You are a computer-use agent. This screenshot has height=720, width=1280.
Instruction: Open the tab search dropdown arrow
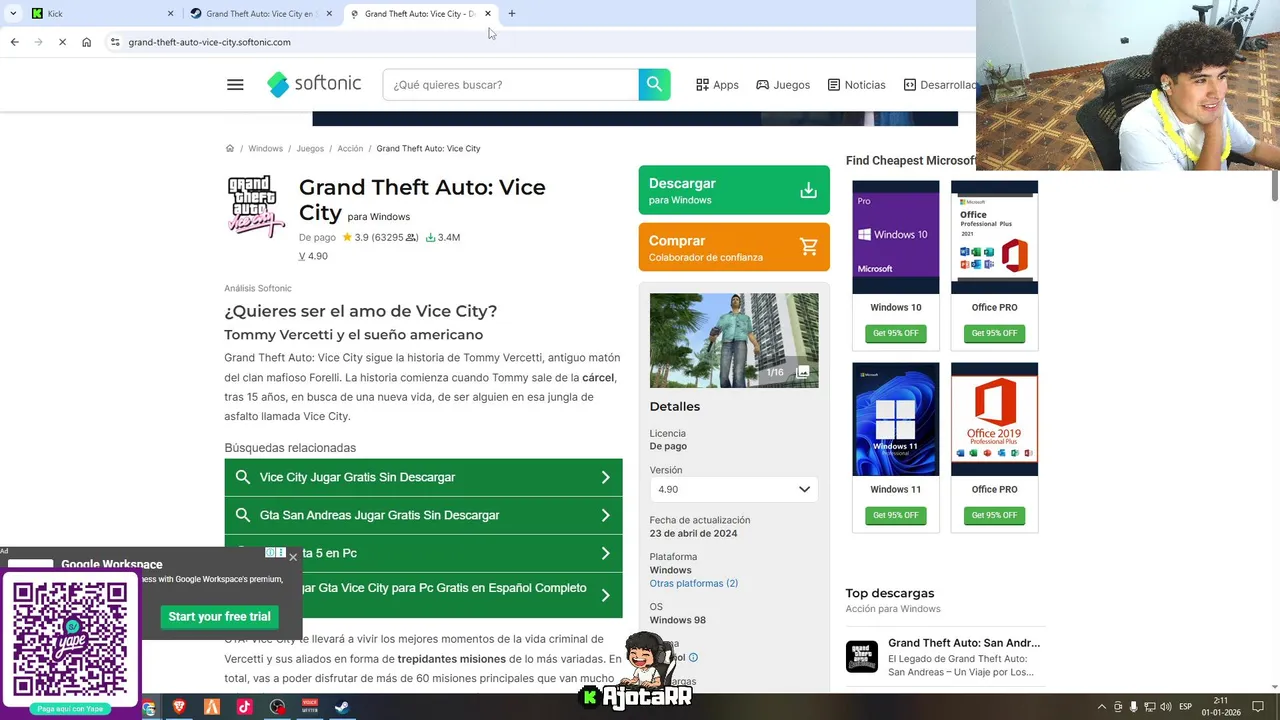[x=12, y=14]
